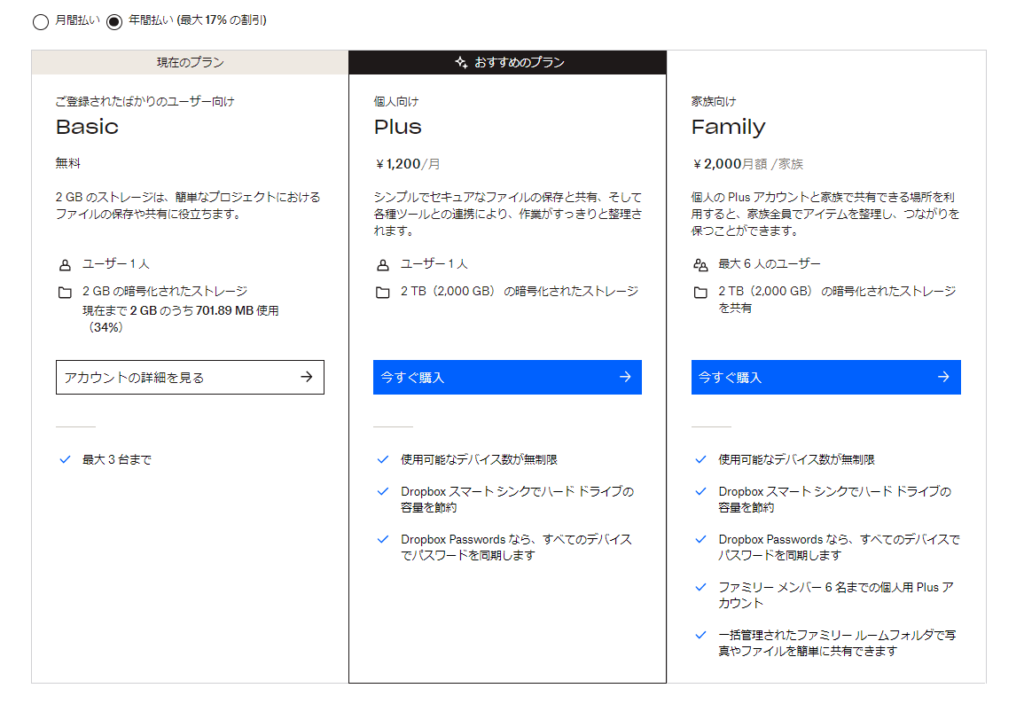Click ご登録されたばかりのユーザー向け subtitle
Viewport: 1024px width, 704px height.
click(x=145, y=101)
